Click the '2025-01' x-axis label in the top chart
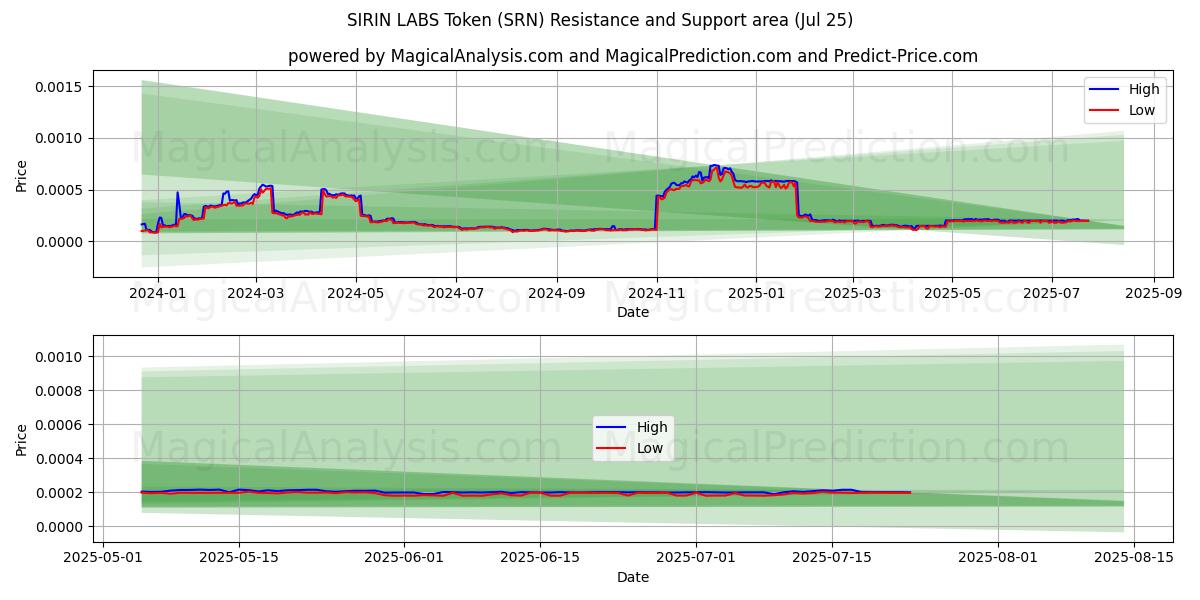The height and width of the screenshot is (600, 1200). 757,293
